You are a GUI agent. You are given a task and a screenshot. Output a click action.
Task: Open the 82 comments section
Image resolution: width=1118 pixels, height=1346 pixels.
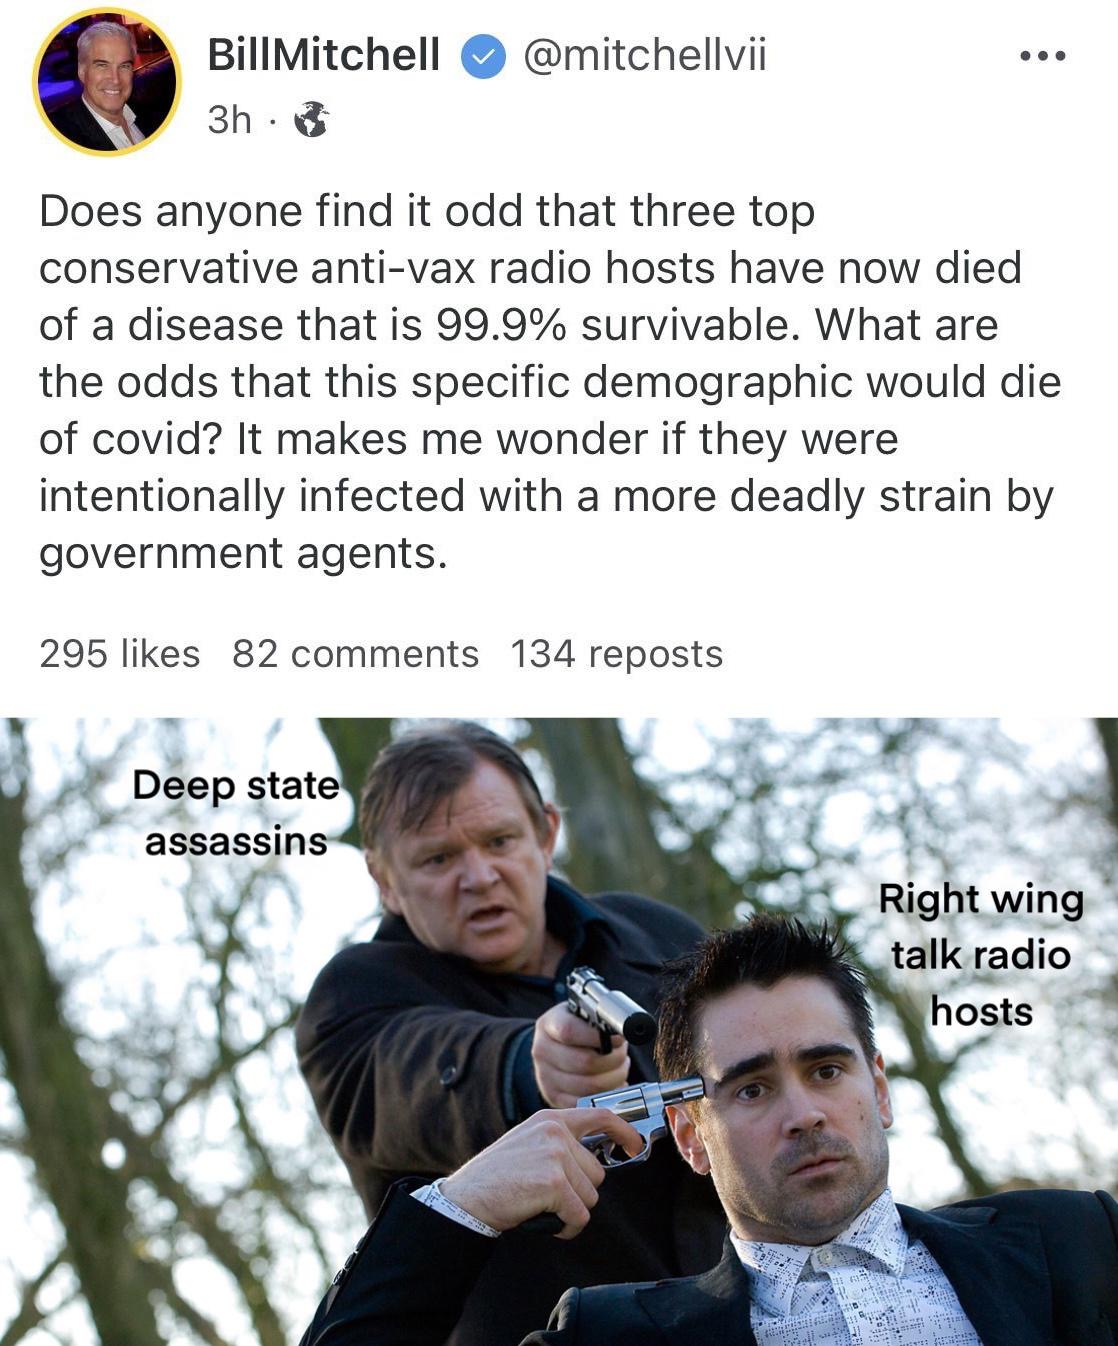355,654
